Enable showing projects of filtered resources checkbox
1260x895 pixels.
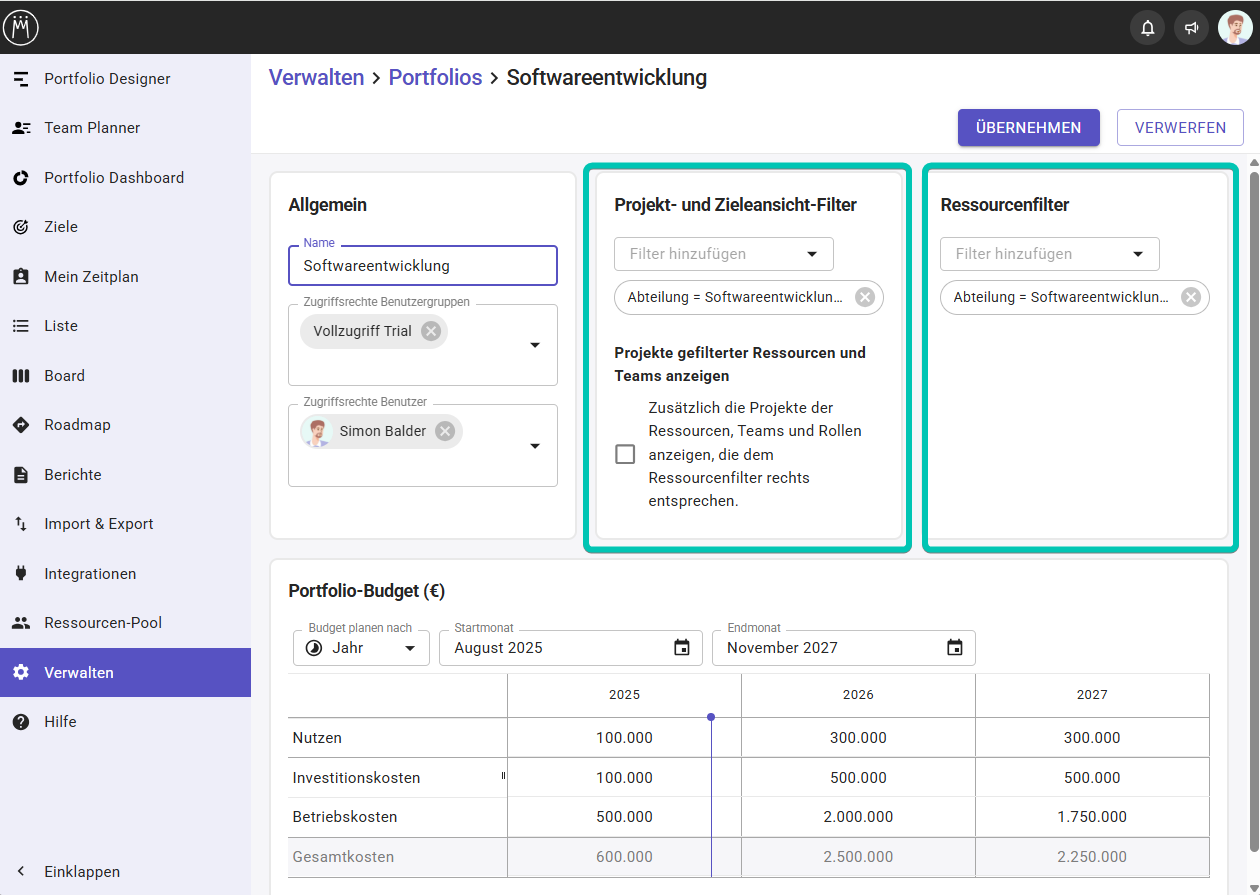(x=625, y=454)
